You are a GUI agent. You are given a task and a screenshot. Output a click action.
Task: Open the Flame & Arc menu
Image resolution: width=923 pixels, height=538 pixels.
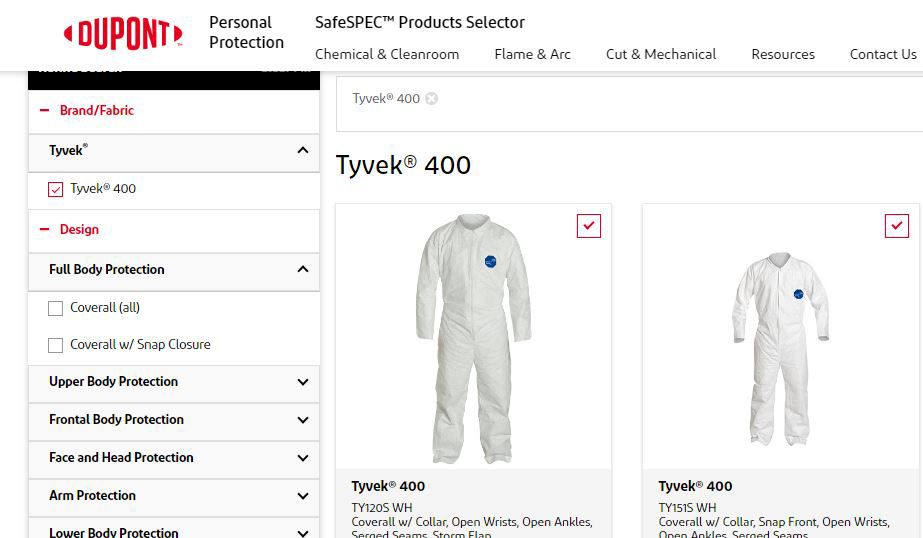point(532,54)
